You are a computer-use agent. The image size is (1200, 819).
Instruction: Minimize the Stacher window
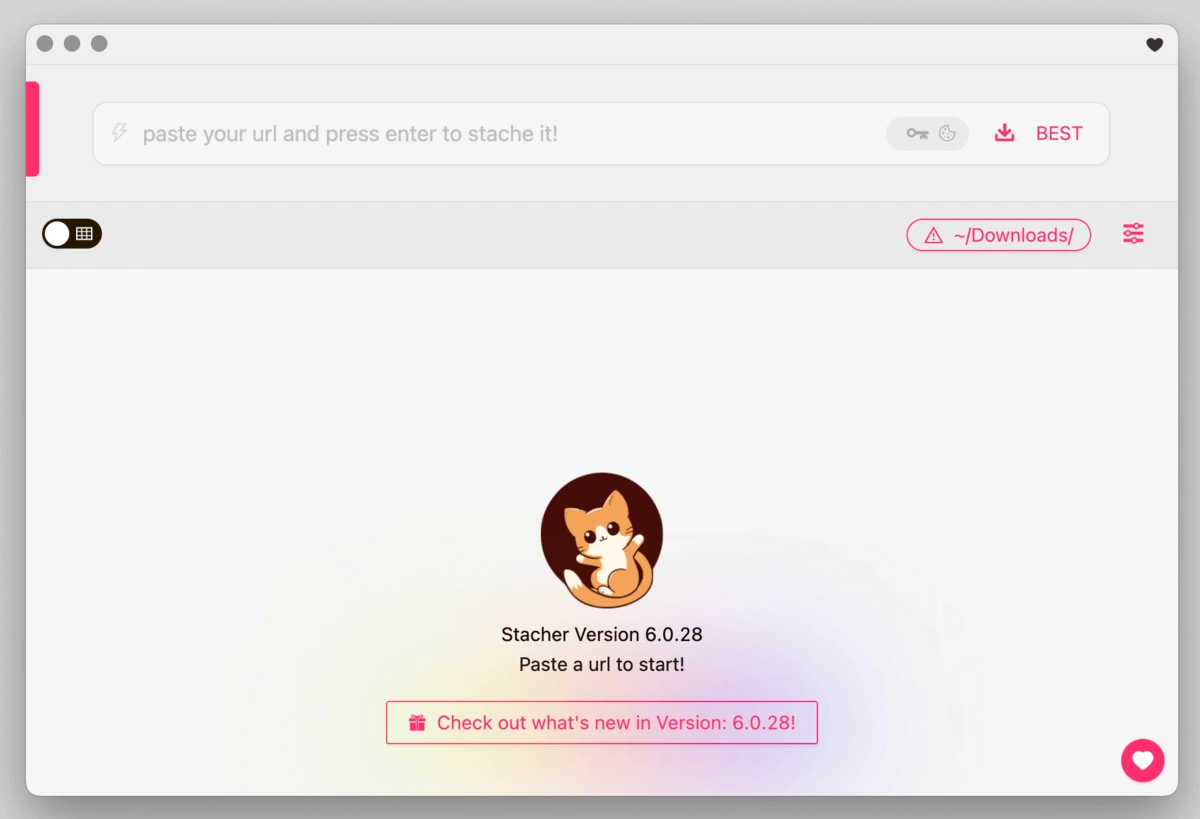tap(72, 44)
